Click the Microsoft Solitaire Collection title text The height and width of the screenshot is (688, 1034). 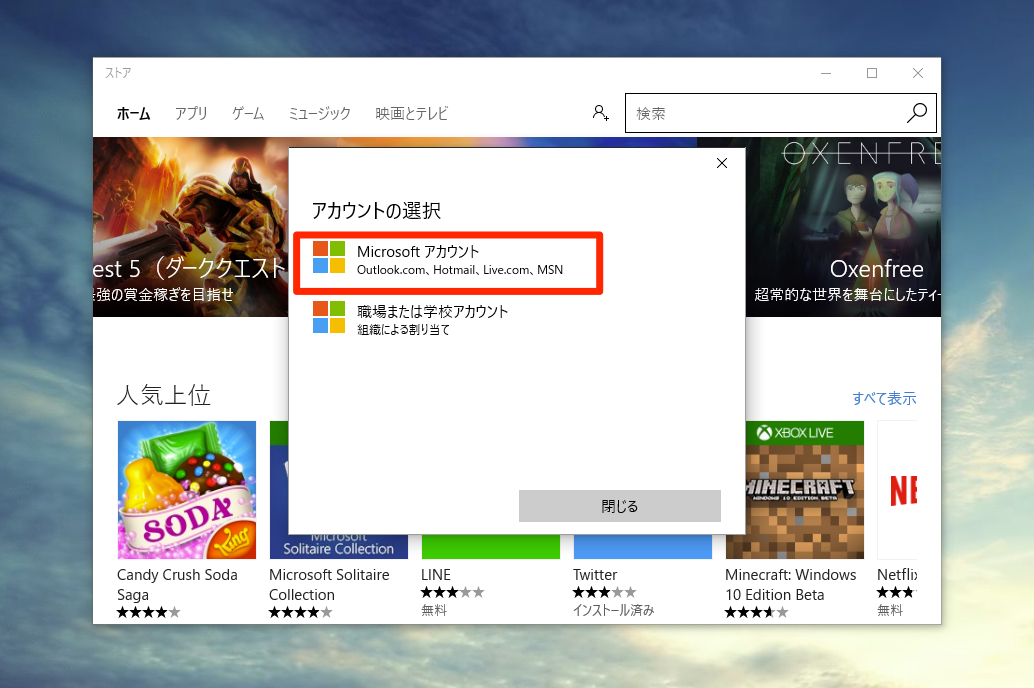329,584
